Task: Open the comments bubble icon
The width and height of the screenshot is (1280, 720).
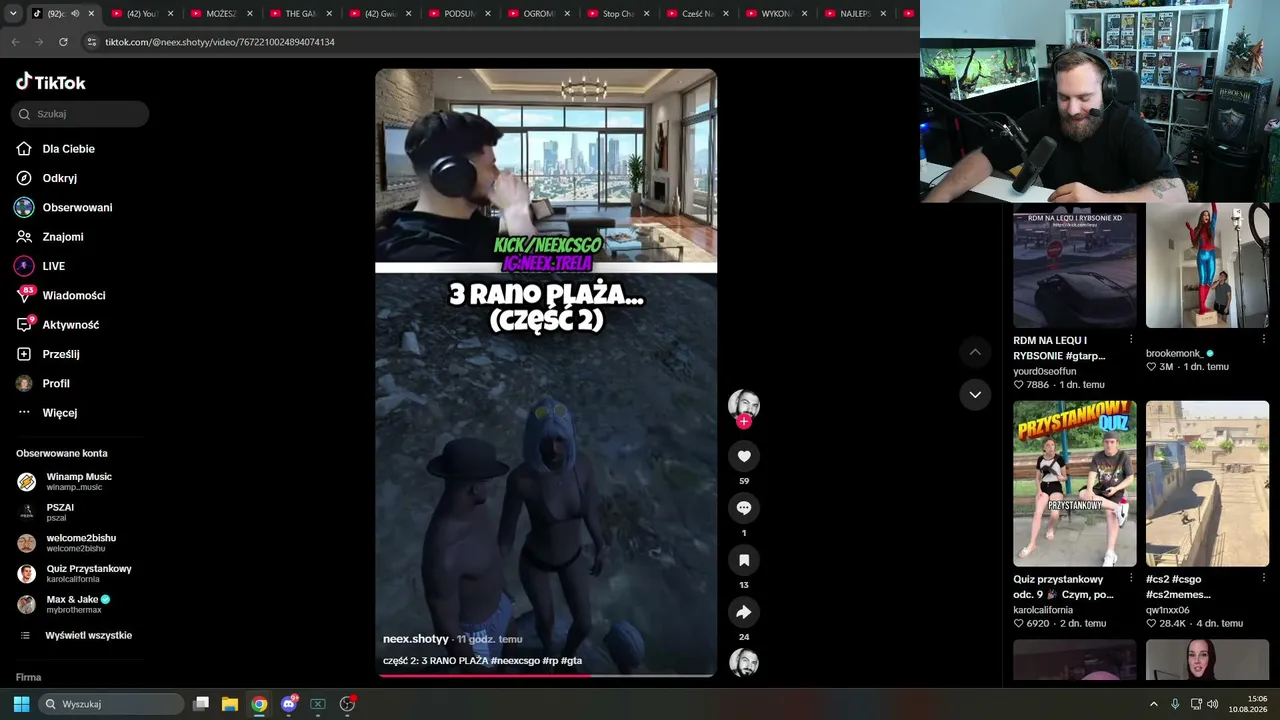Action: (x=744, y=508)
